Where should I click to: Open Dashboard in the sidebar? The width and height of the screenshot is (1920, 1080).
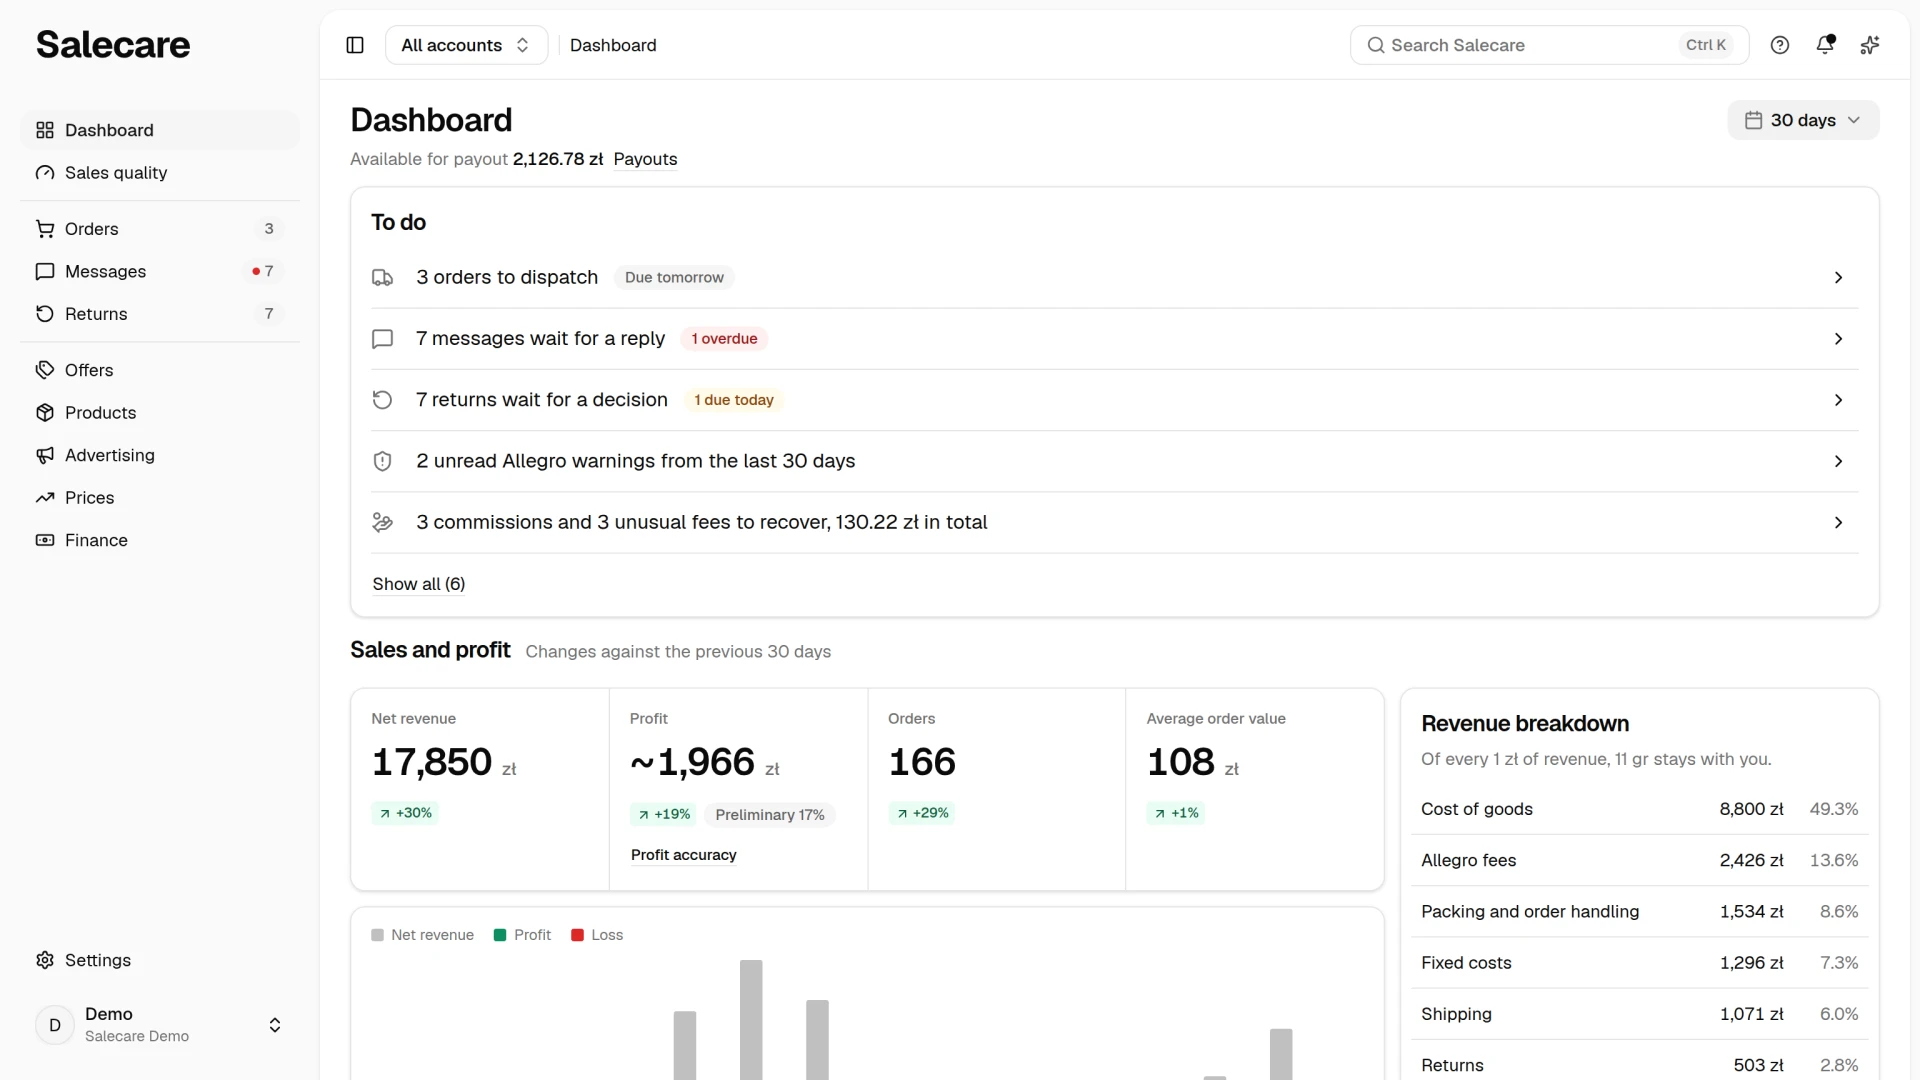pos(160,130)
